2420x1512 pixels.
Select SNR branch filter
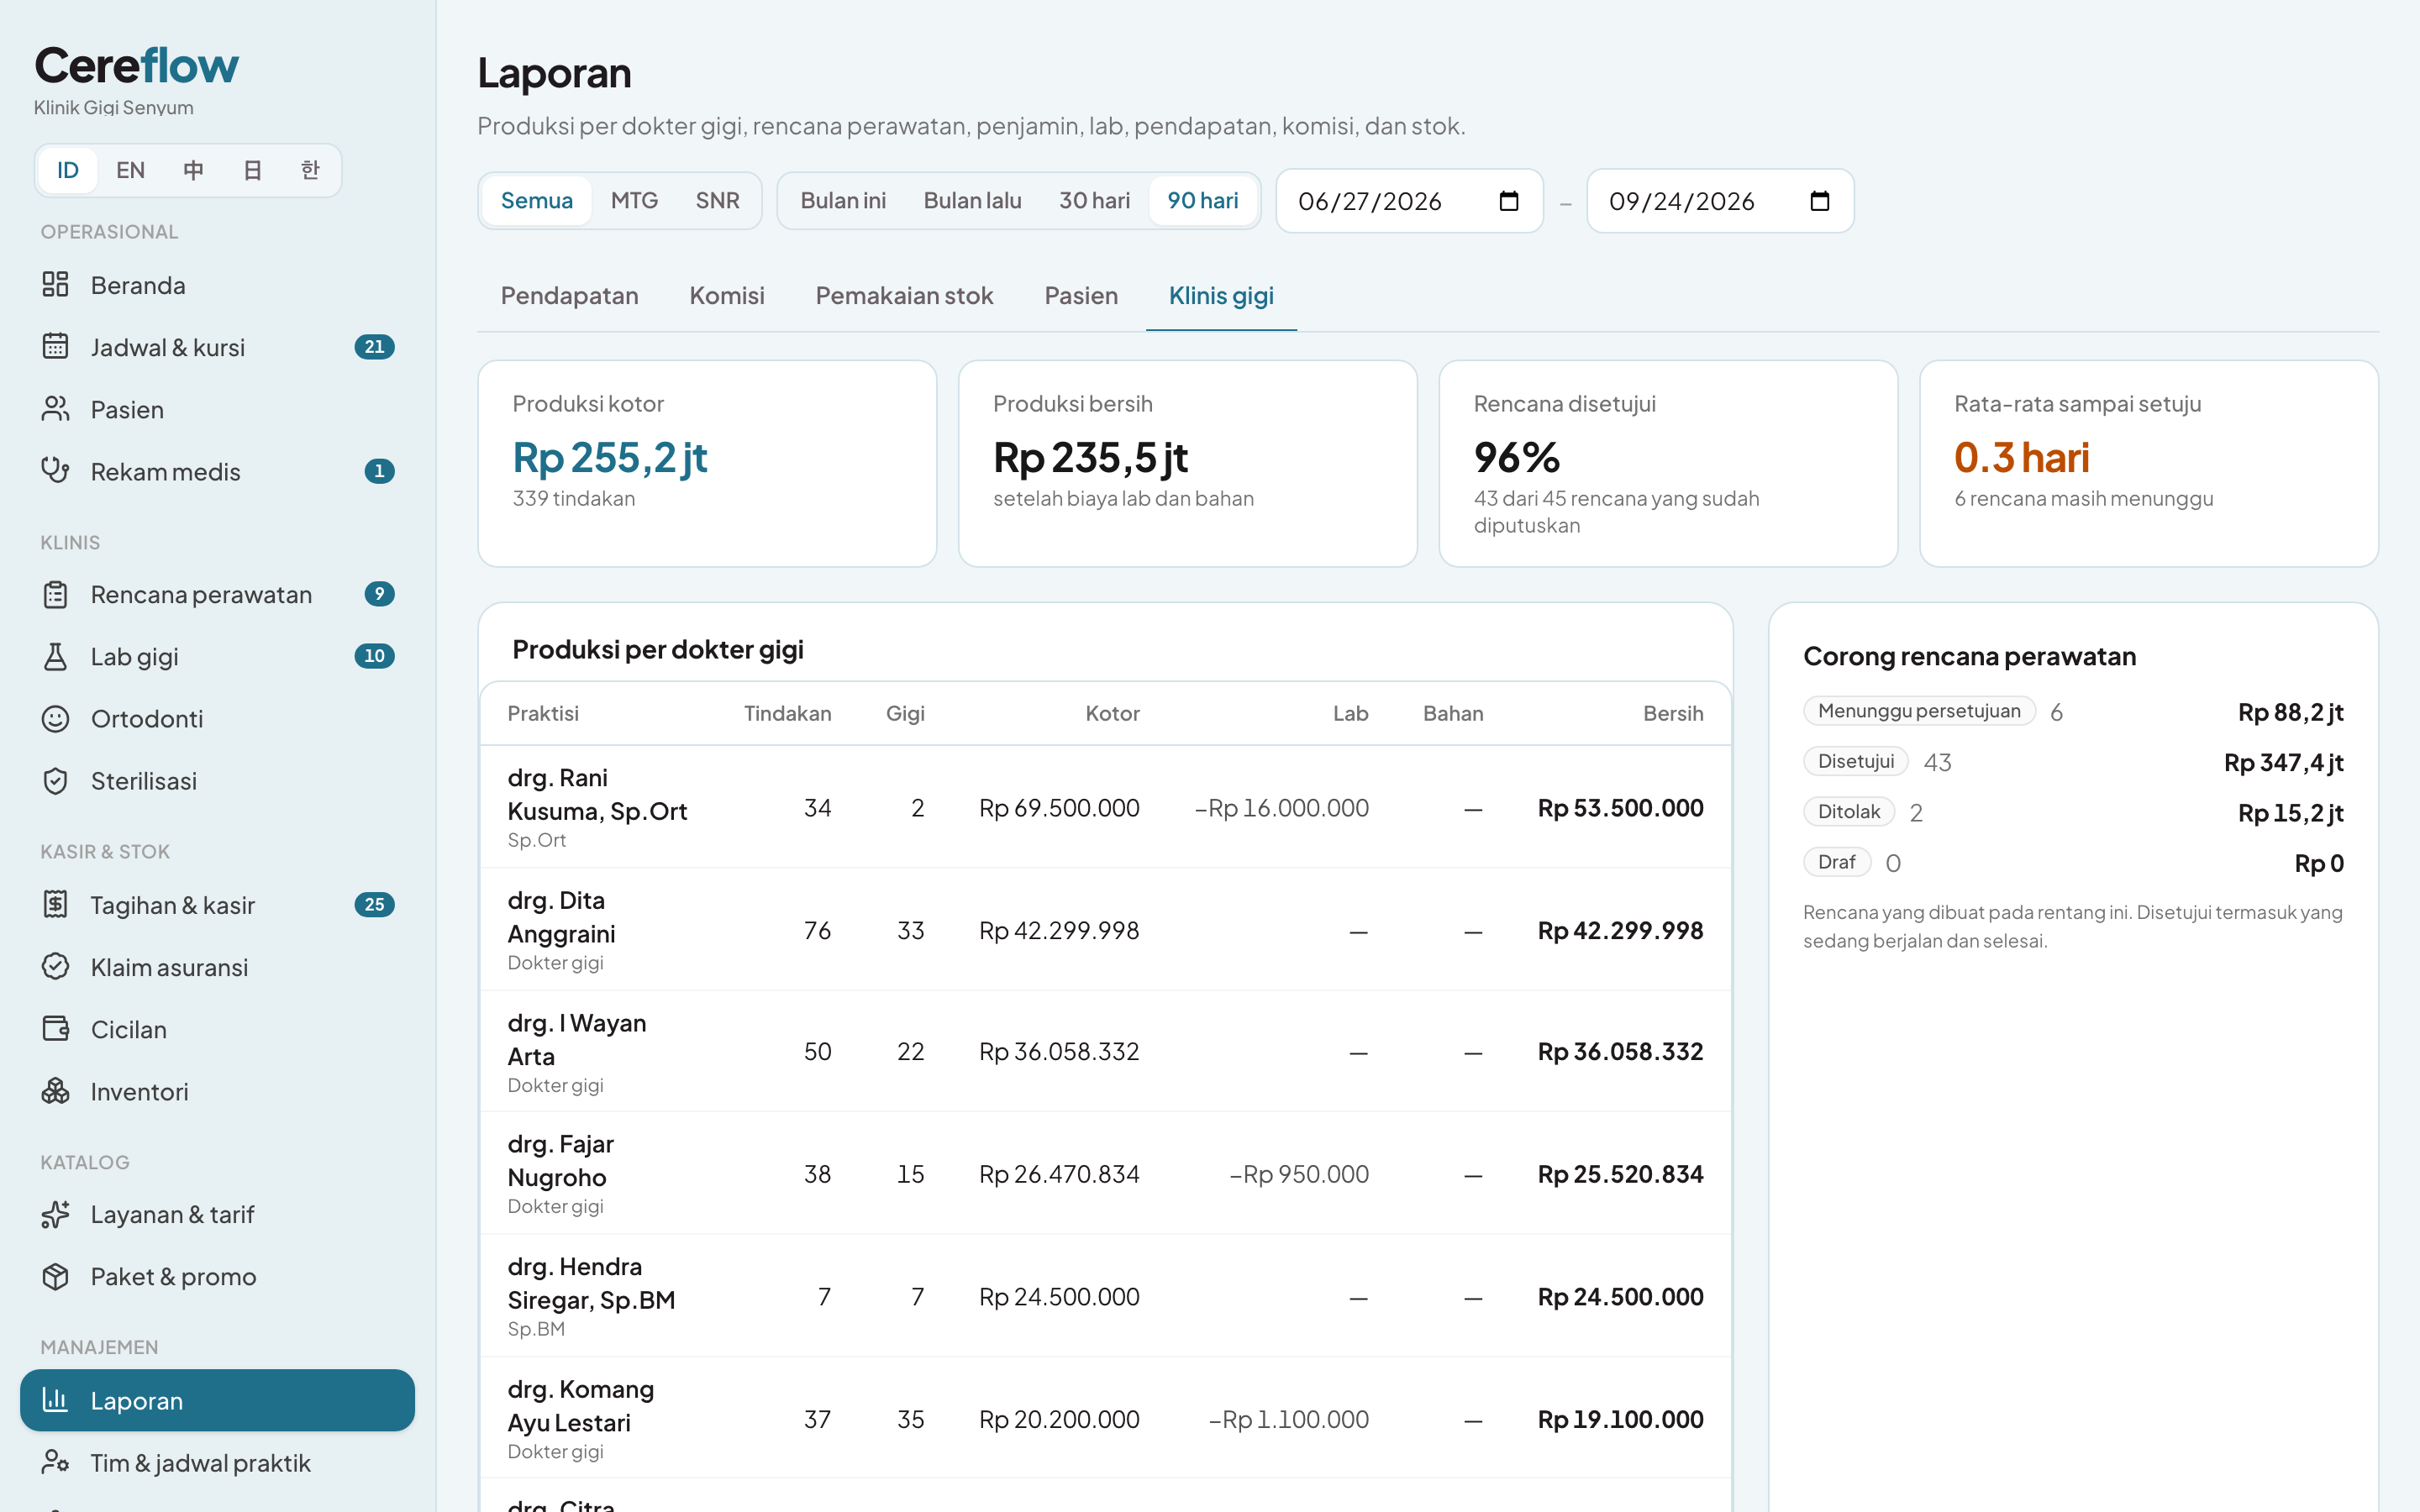(x=717, y=200)
